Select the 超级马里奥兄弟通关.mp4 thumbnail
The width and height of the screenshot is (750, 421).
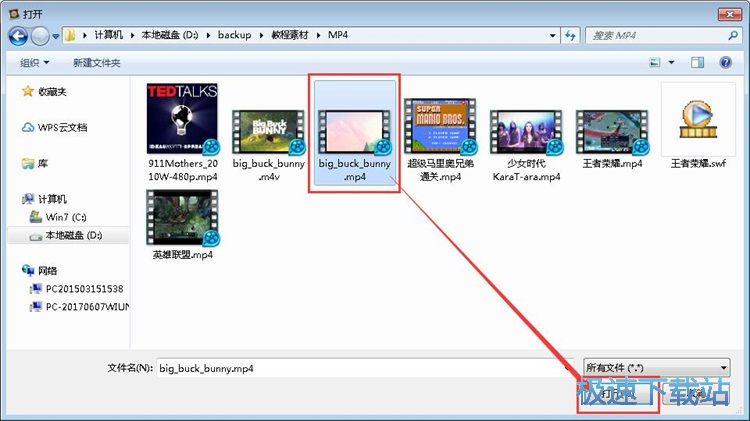click(440, 126)
